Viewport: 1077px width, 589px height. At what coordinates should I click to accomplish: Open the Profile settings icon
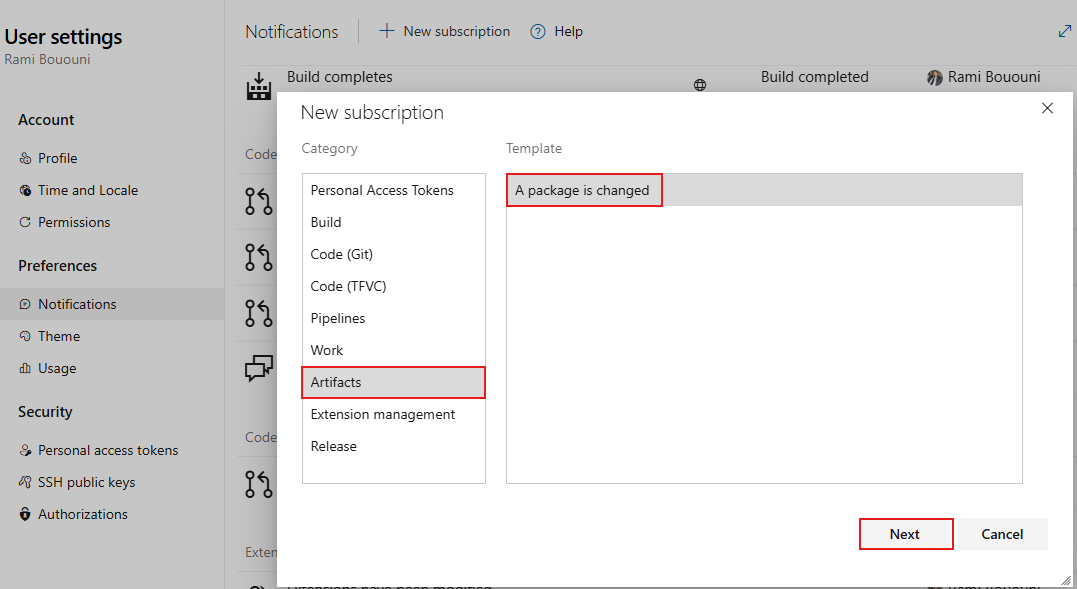25,157
